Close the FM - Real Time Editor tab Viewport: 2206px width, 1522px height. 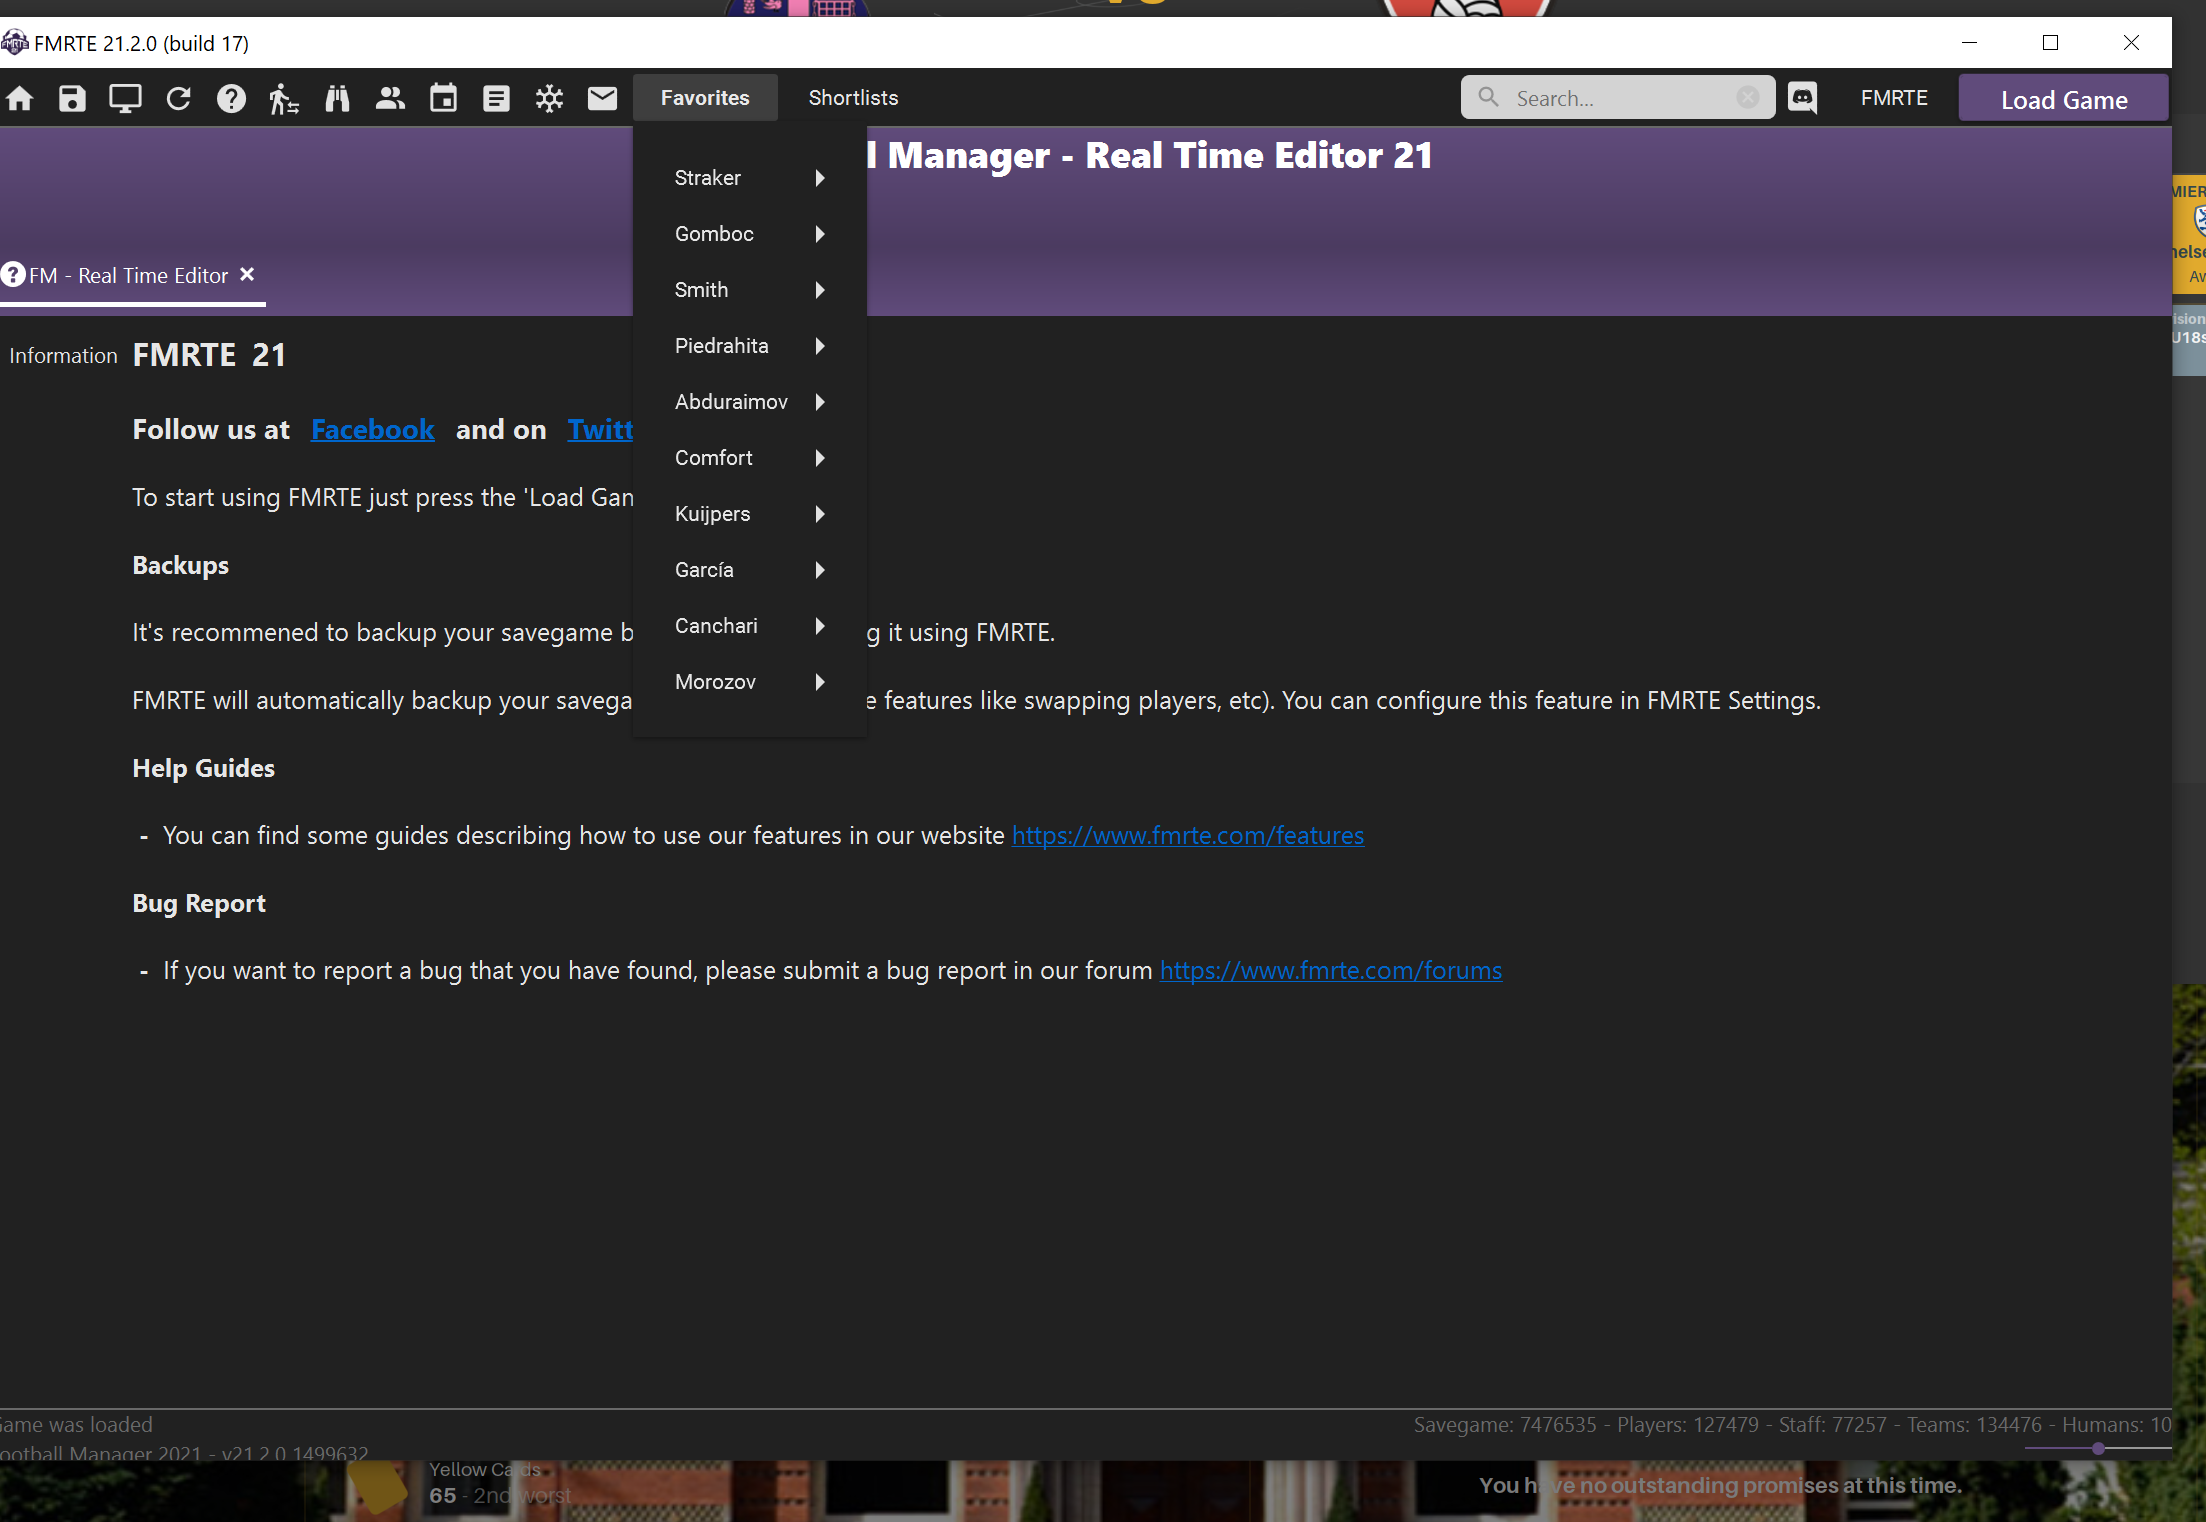(247, 274)
